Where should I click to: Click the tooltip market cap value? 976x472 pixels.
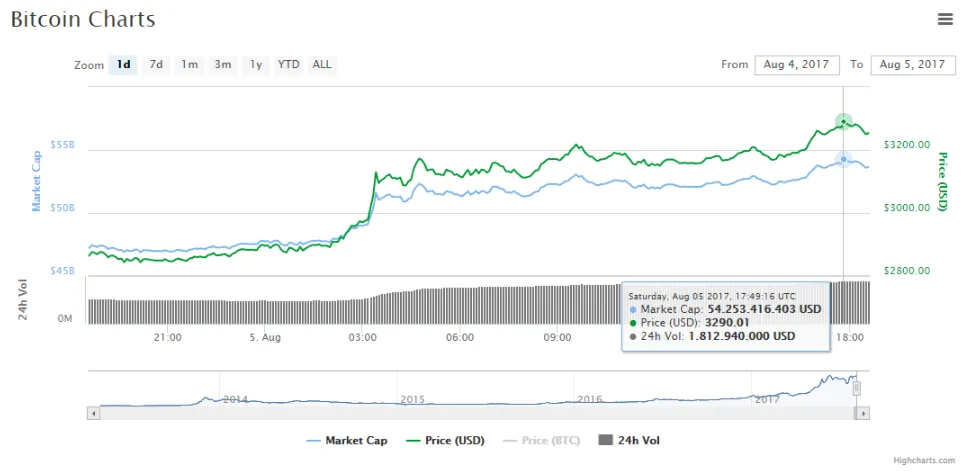tap(764, 309)
